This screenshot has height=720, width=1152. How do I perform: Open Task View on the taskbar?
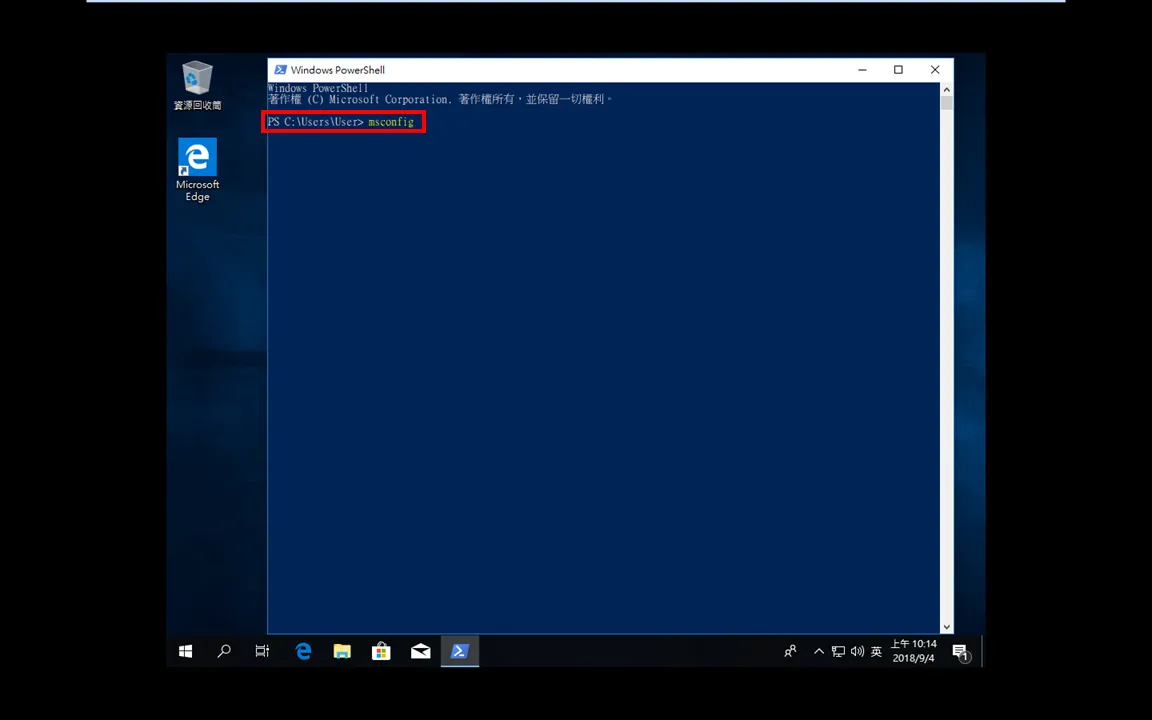[262, 651]
